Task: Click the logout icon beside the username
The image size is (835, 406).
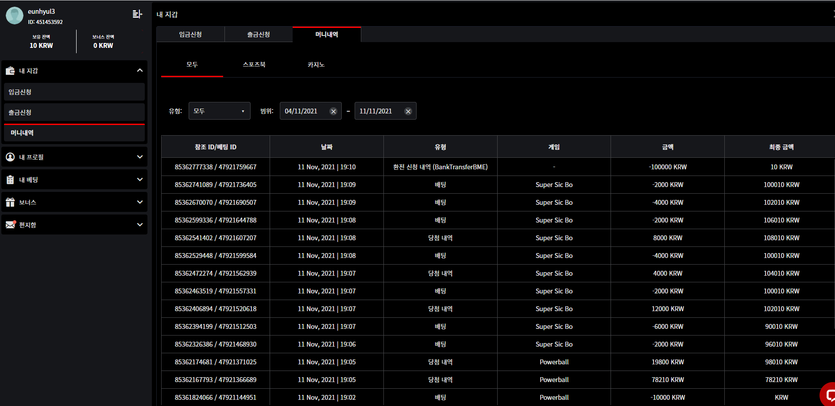Action: pyautogui.click(x=137, y=14)
